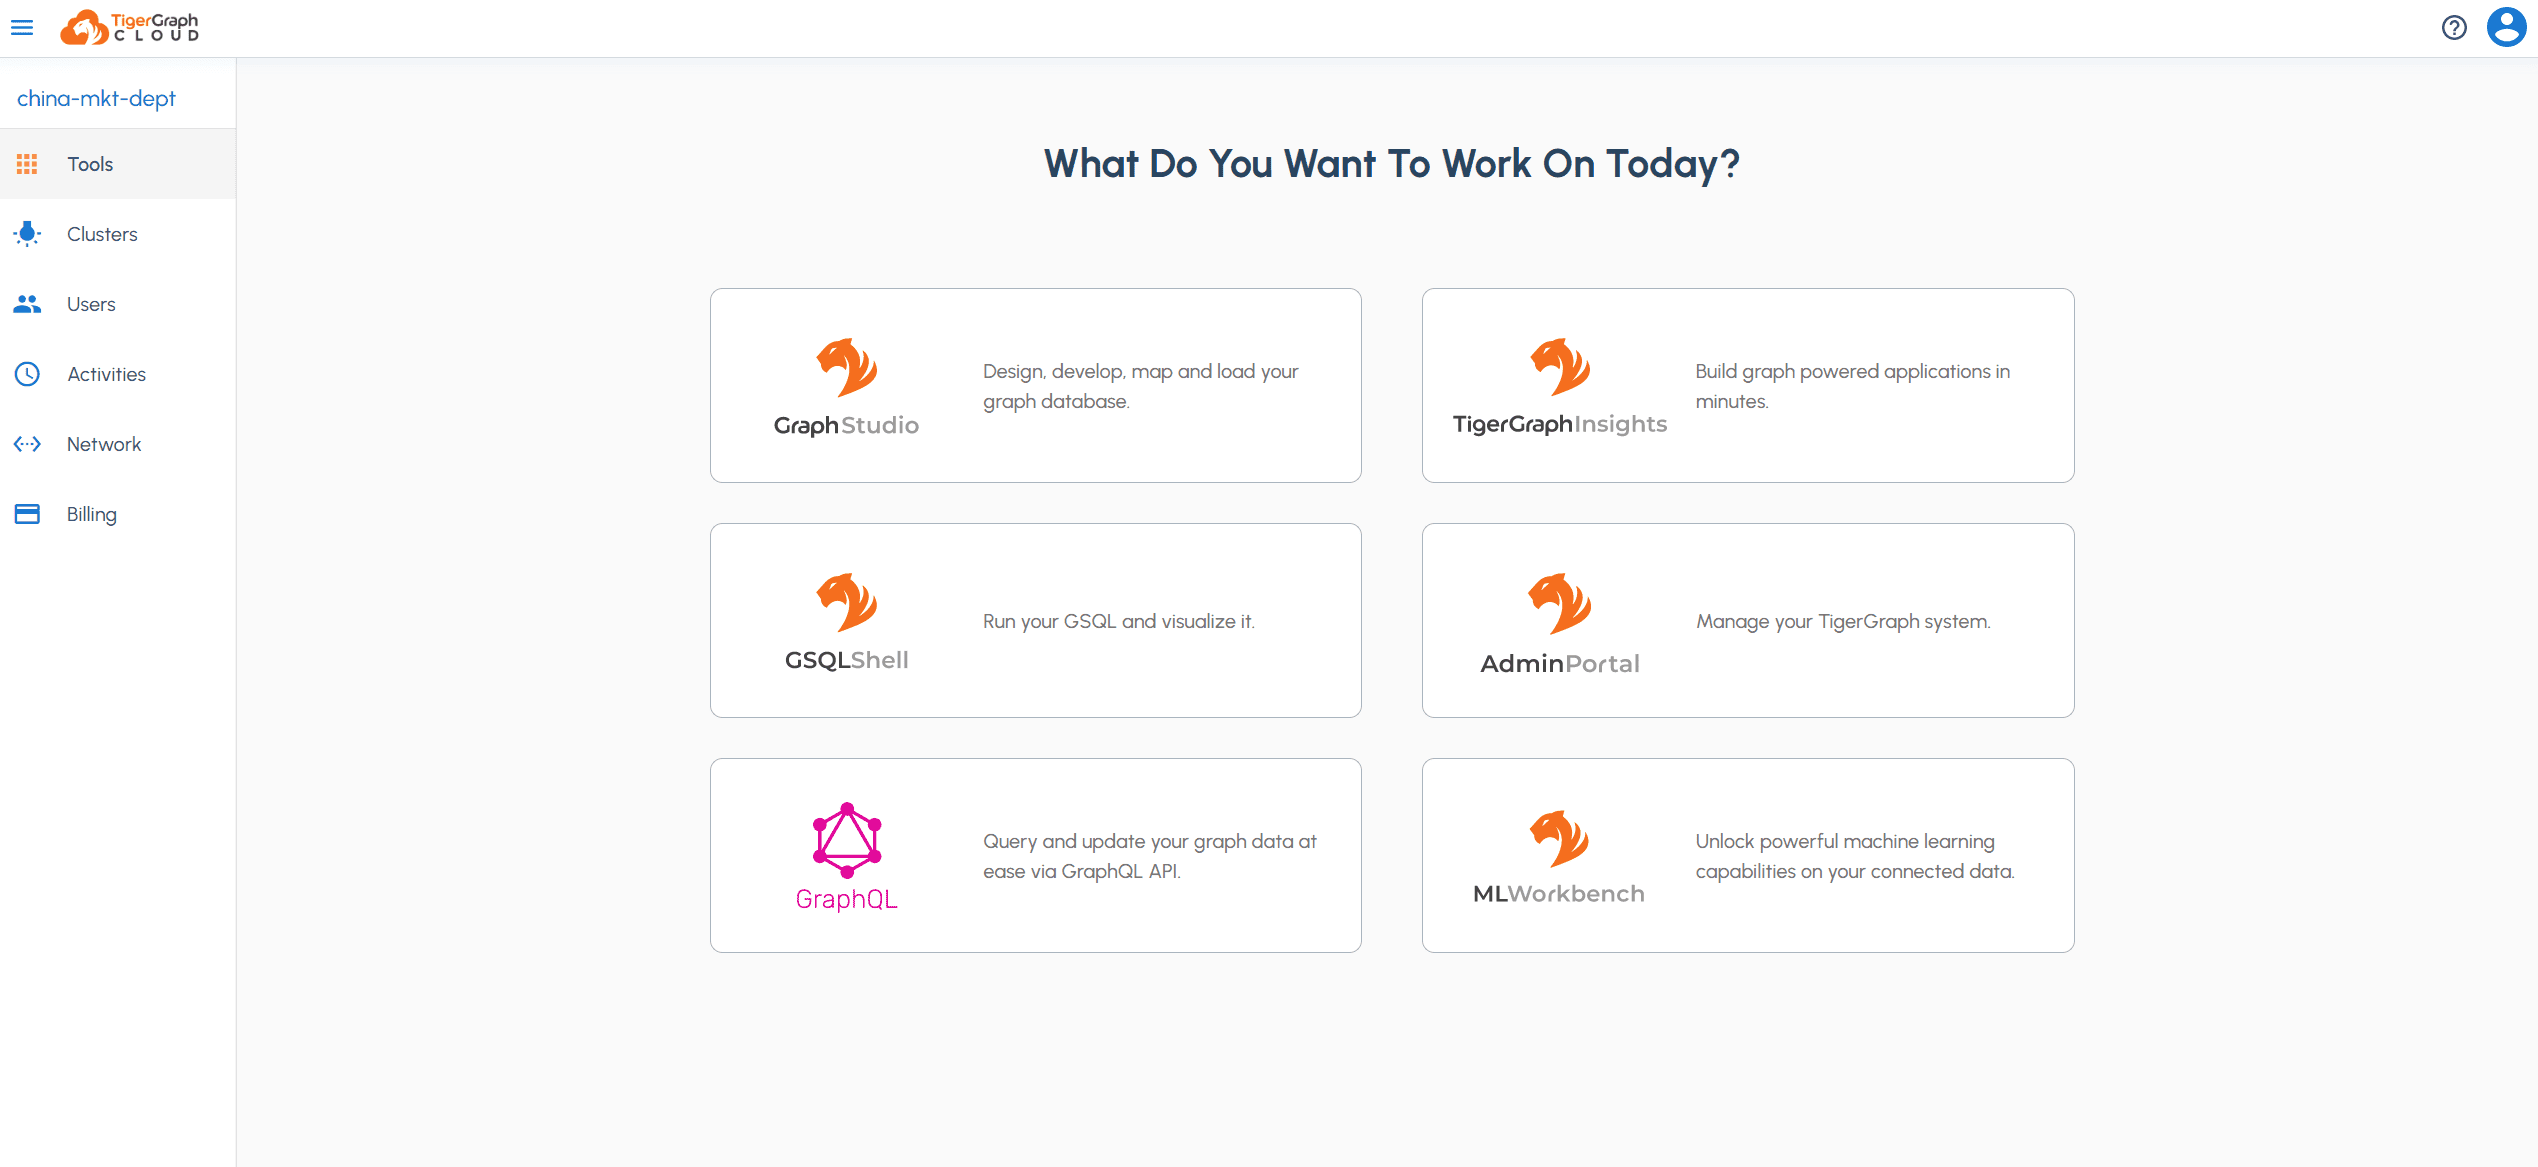Click the Clusters lightbulb icon

[x=27, y=234]
